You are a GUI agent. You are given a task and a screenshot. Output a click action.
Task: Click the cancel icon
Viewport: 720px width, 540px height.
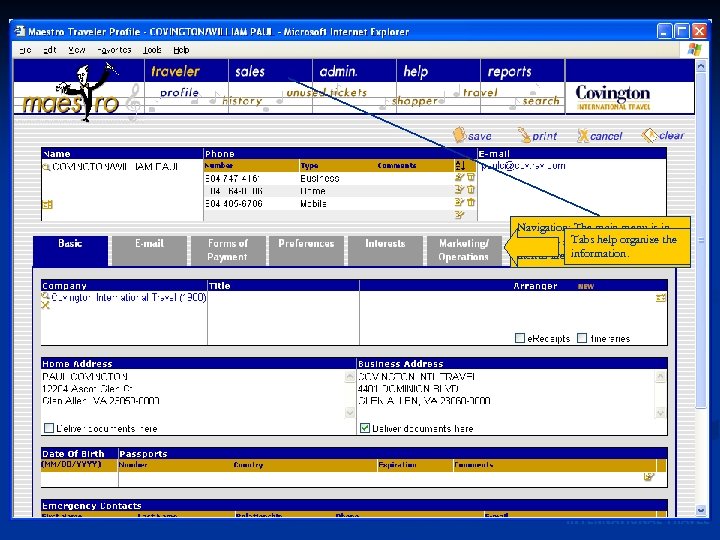[x=583, y=135]
